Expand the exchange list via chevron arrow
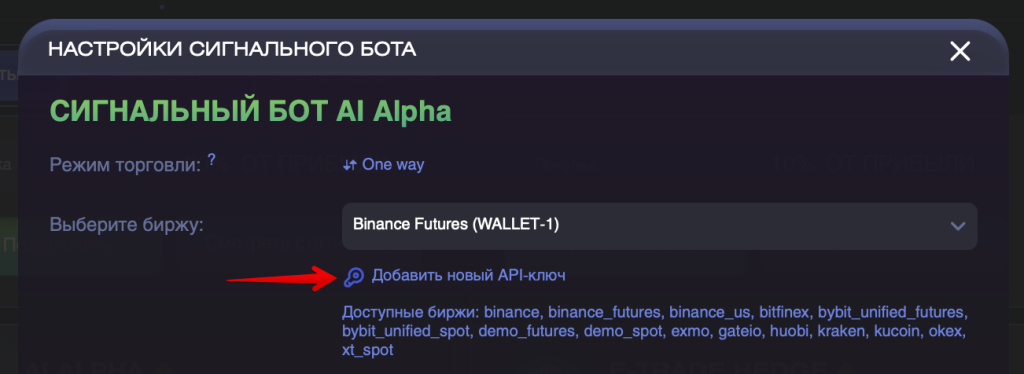 957,226
